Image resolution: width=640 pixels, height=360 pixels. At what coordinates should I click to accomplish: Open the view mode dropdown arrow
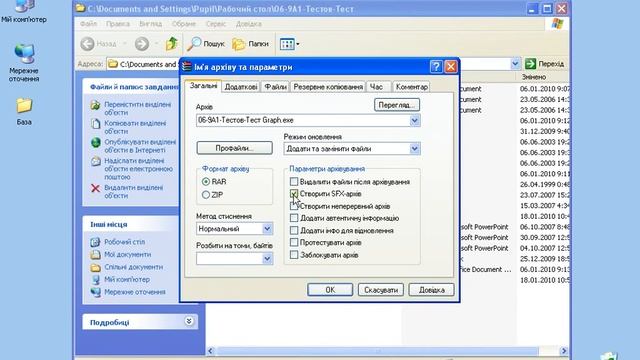pos(298,44)
